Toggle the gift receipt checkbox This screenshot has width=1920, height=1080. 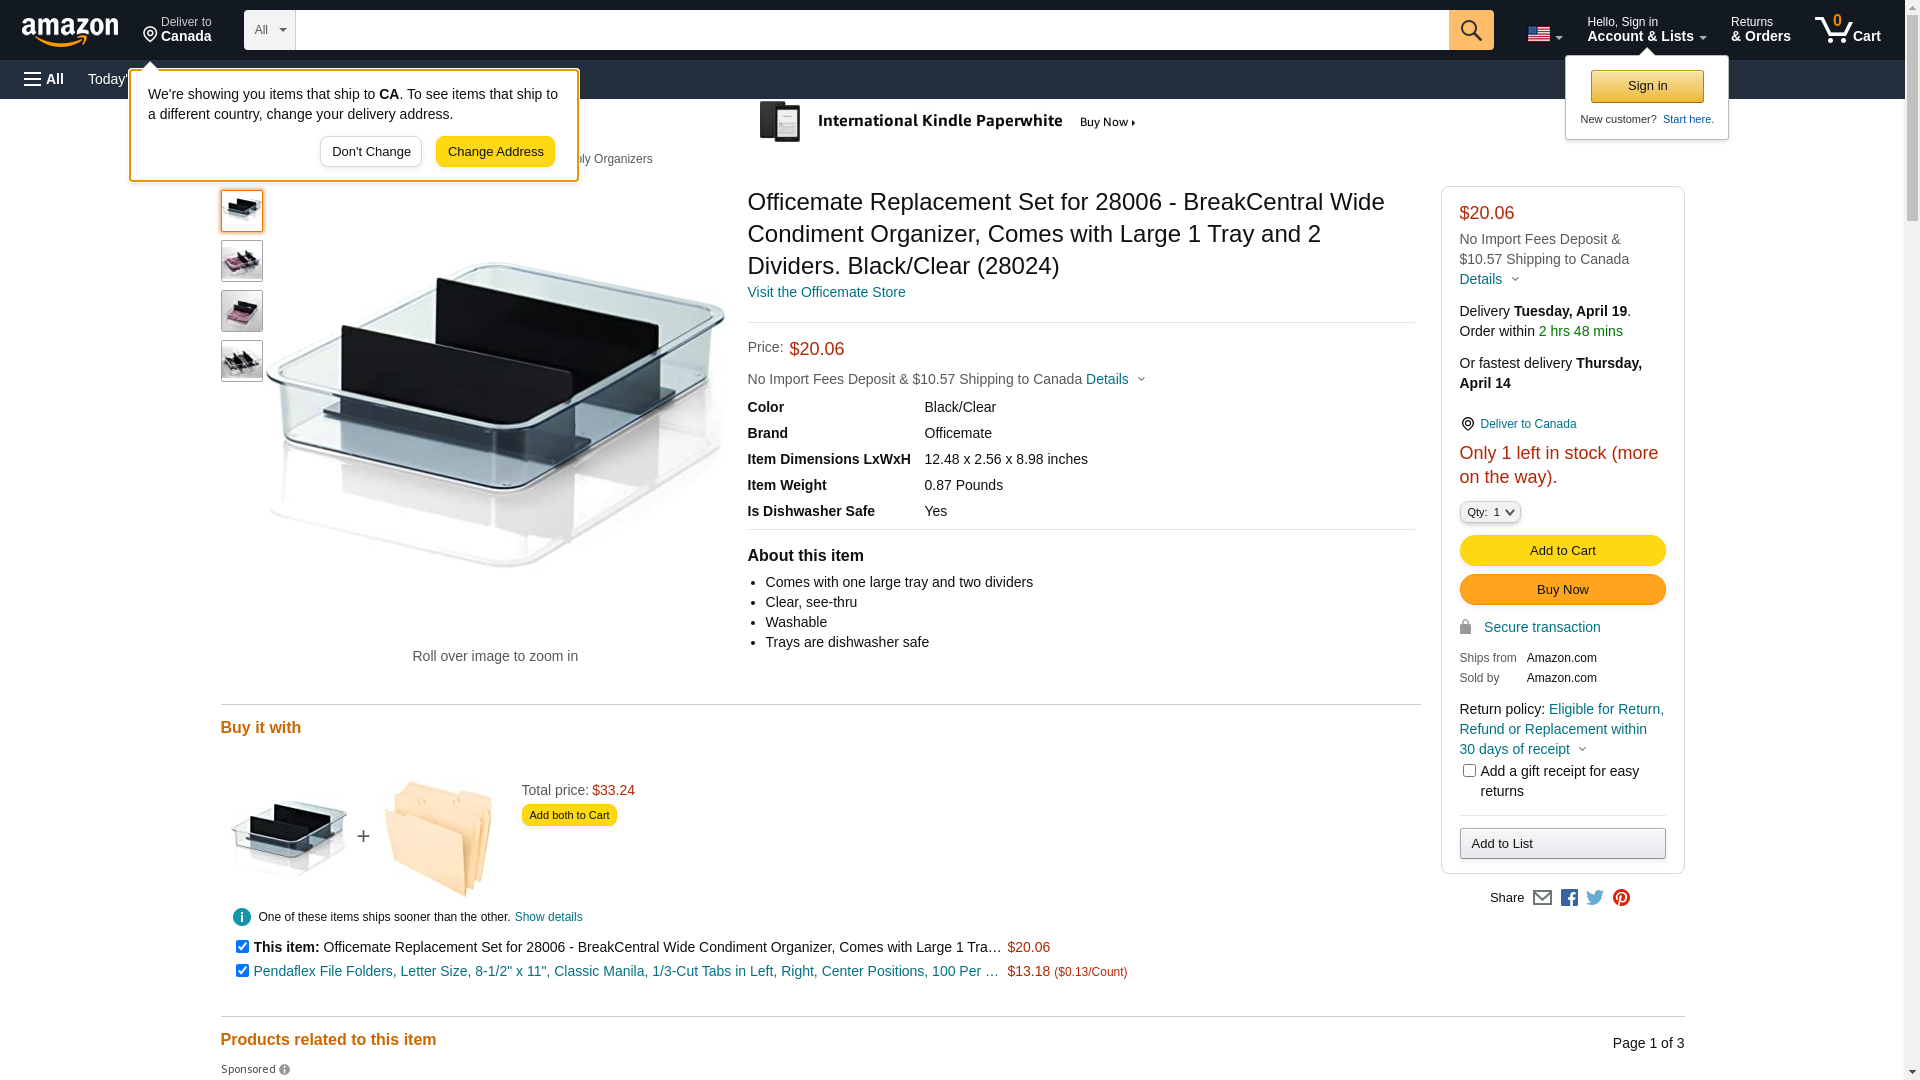click(x=1469, y=771)
